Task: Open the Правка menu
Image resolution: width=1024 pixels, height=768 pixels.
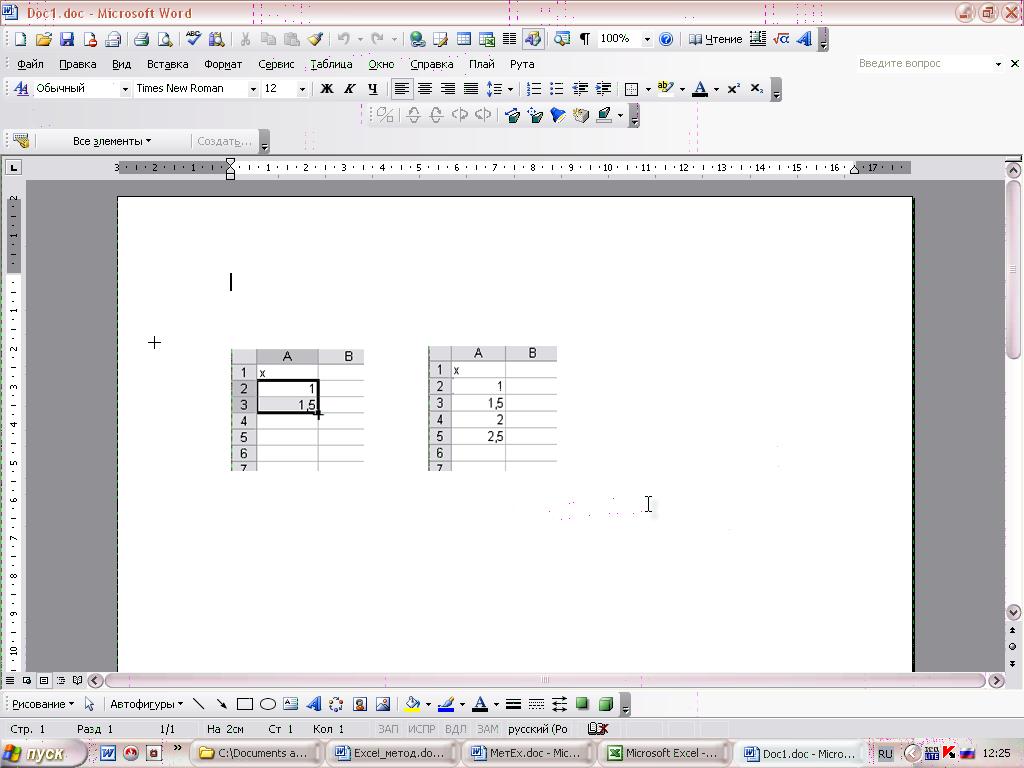Action: (78, 64)
